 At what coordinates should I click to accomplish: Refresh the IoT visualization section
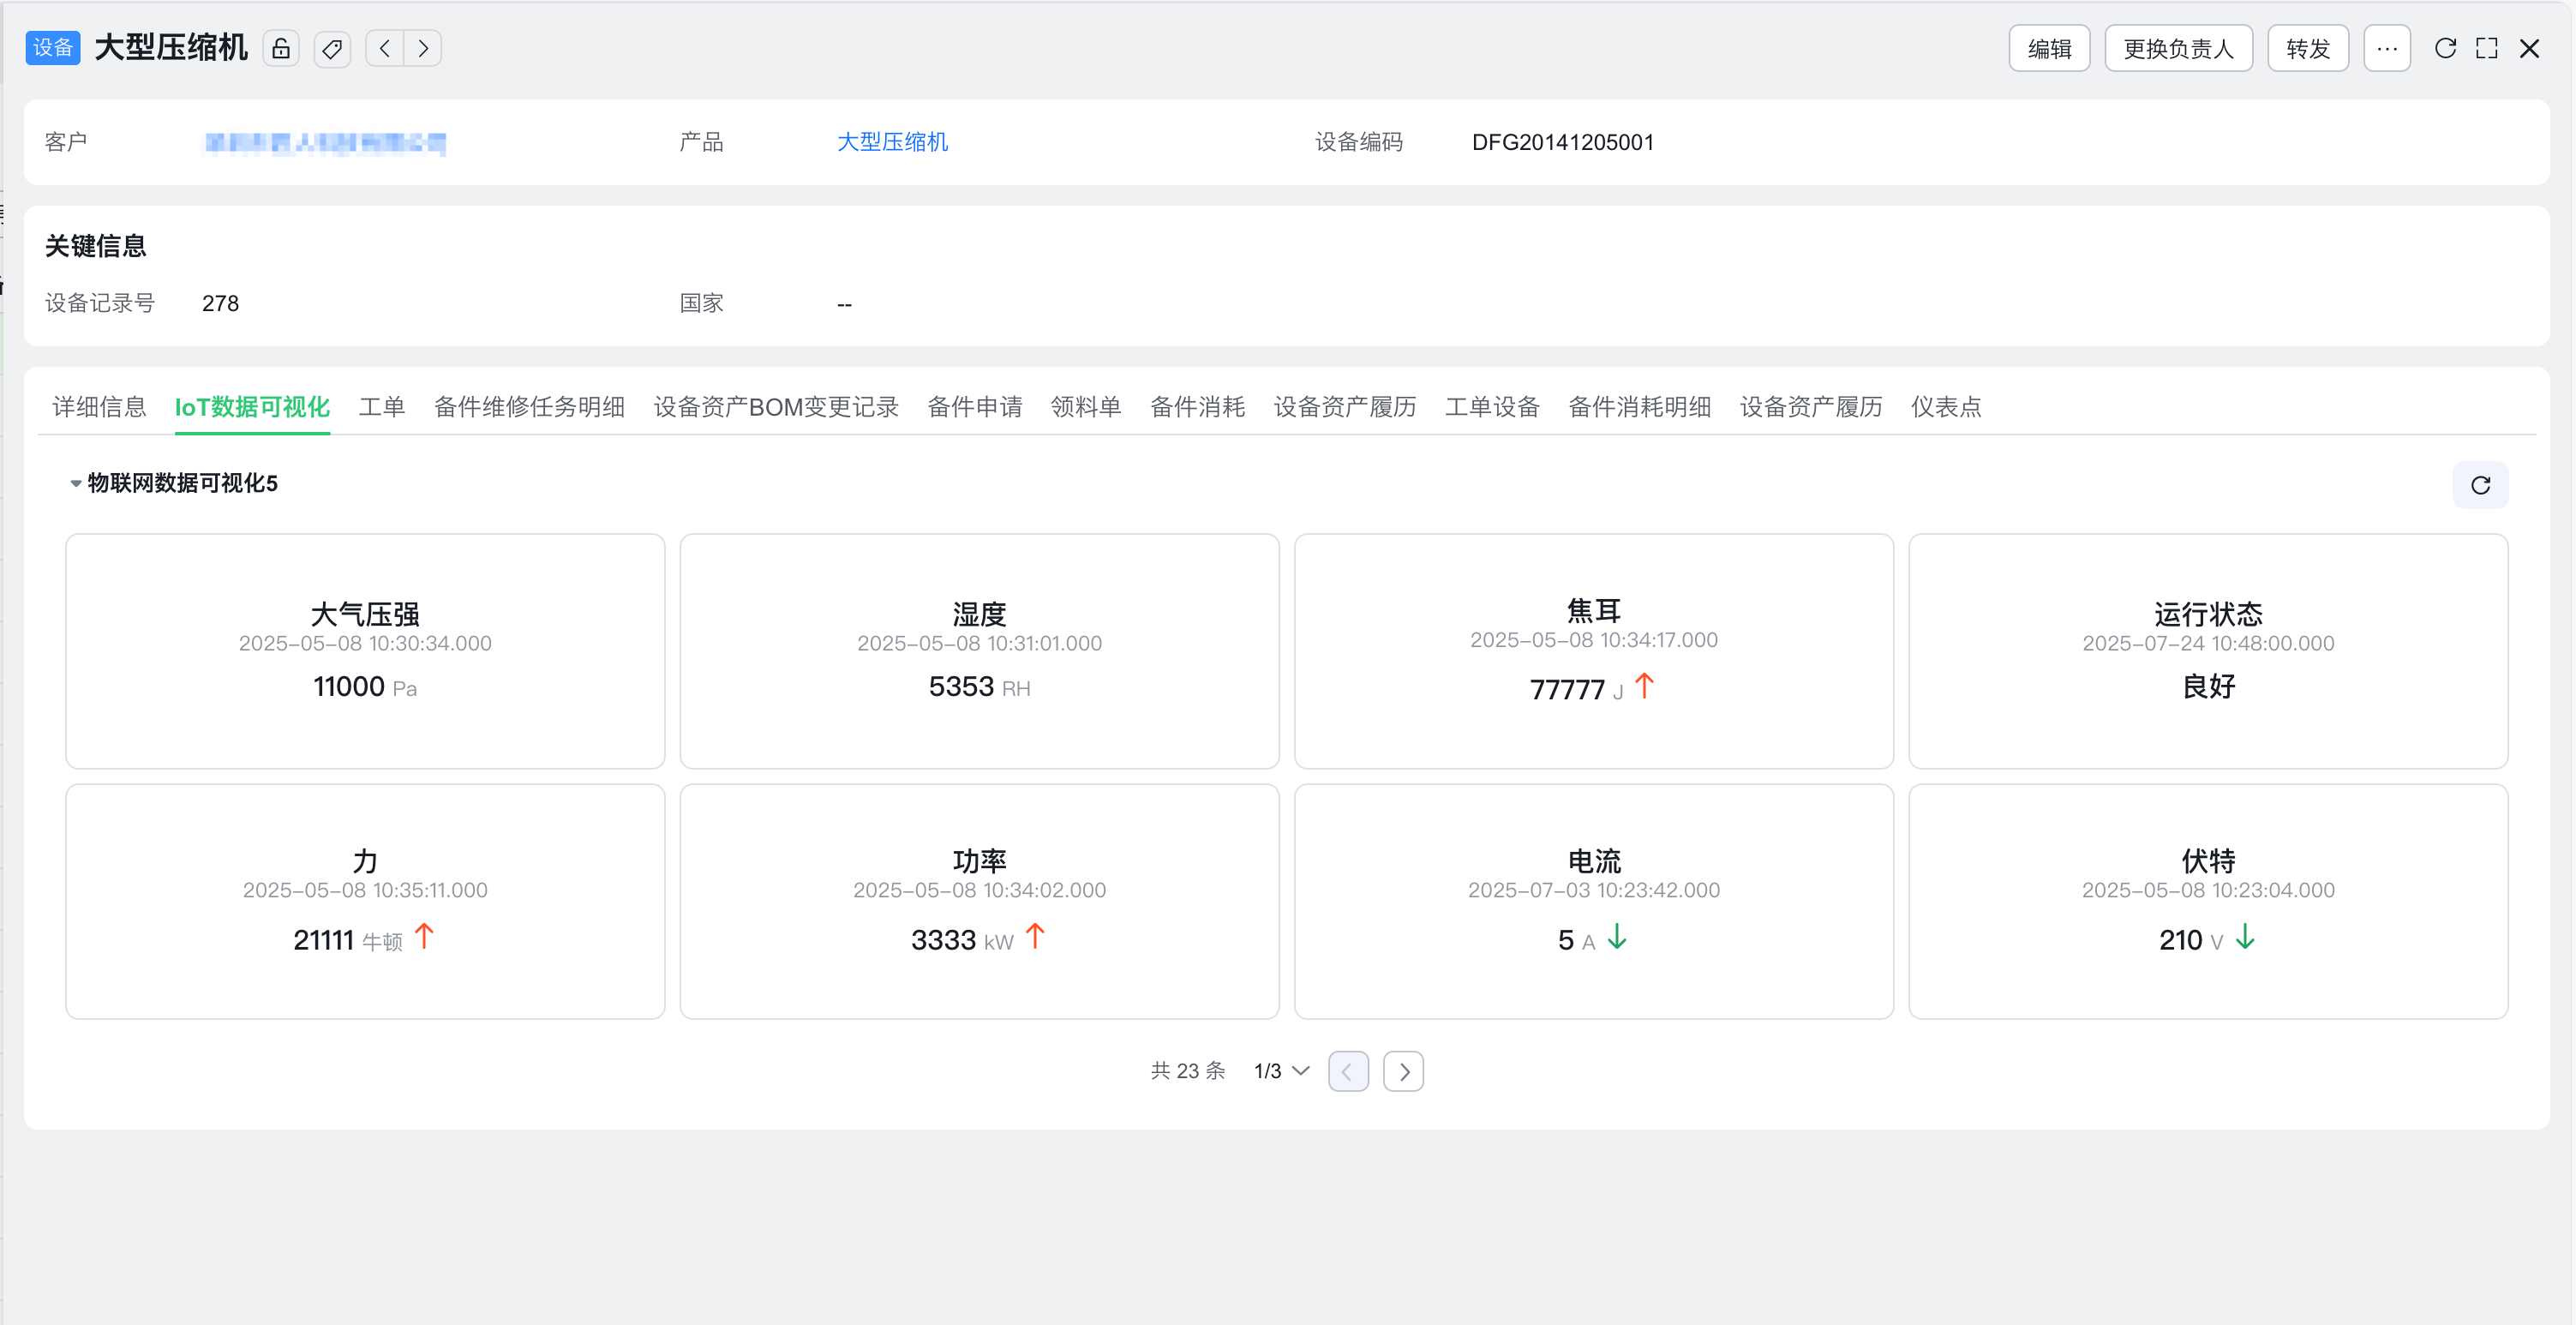[x=2480, y=485]
